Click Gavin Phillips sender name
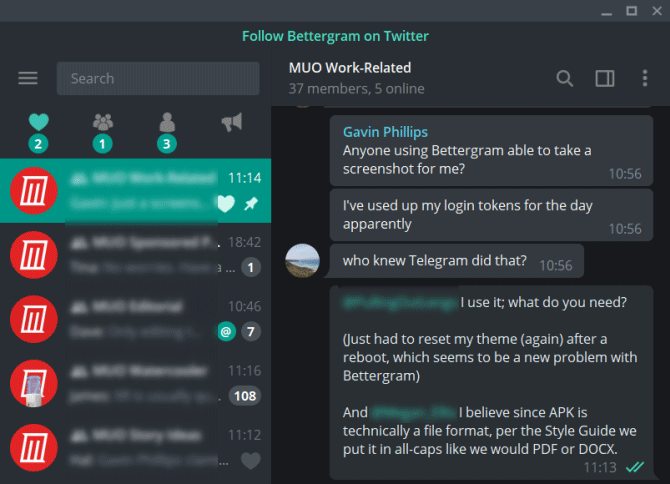The image size is (670, 484). [386, 131]
